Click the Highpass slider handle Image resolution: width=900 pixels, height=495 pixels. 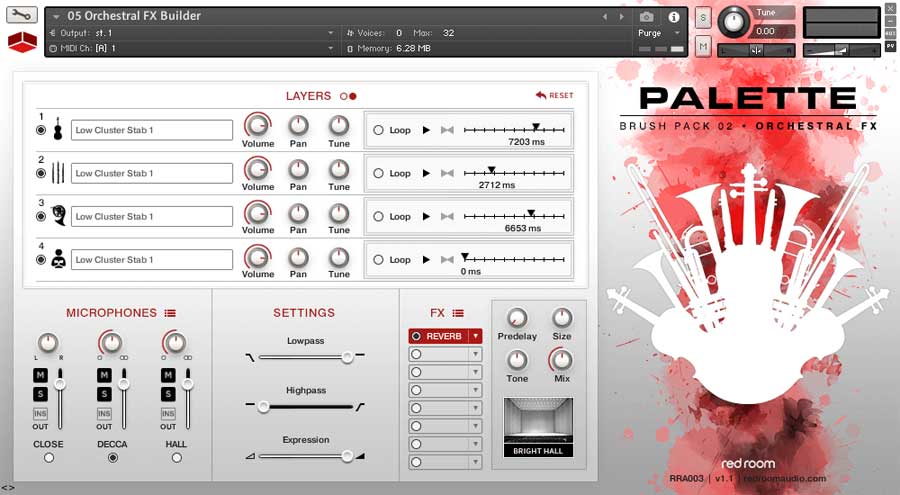(x=263, y=407)
